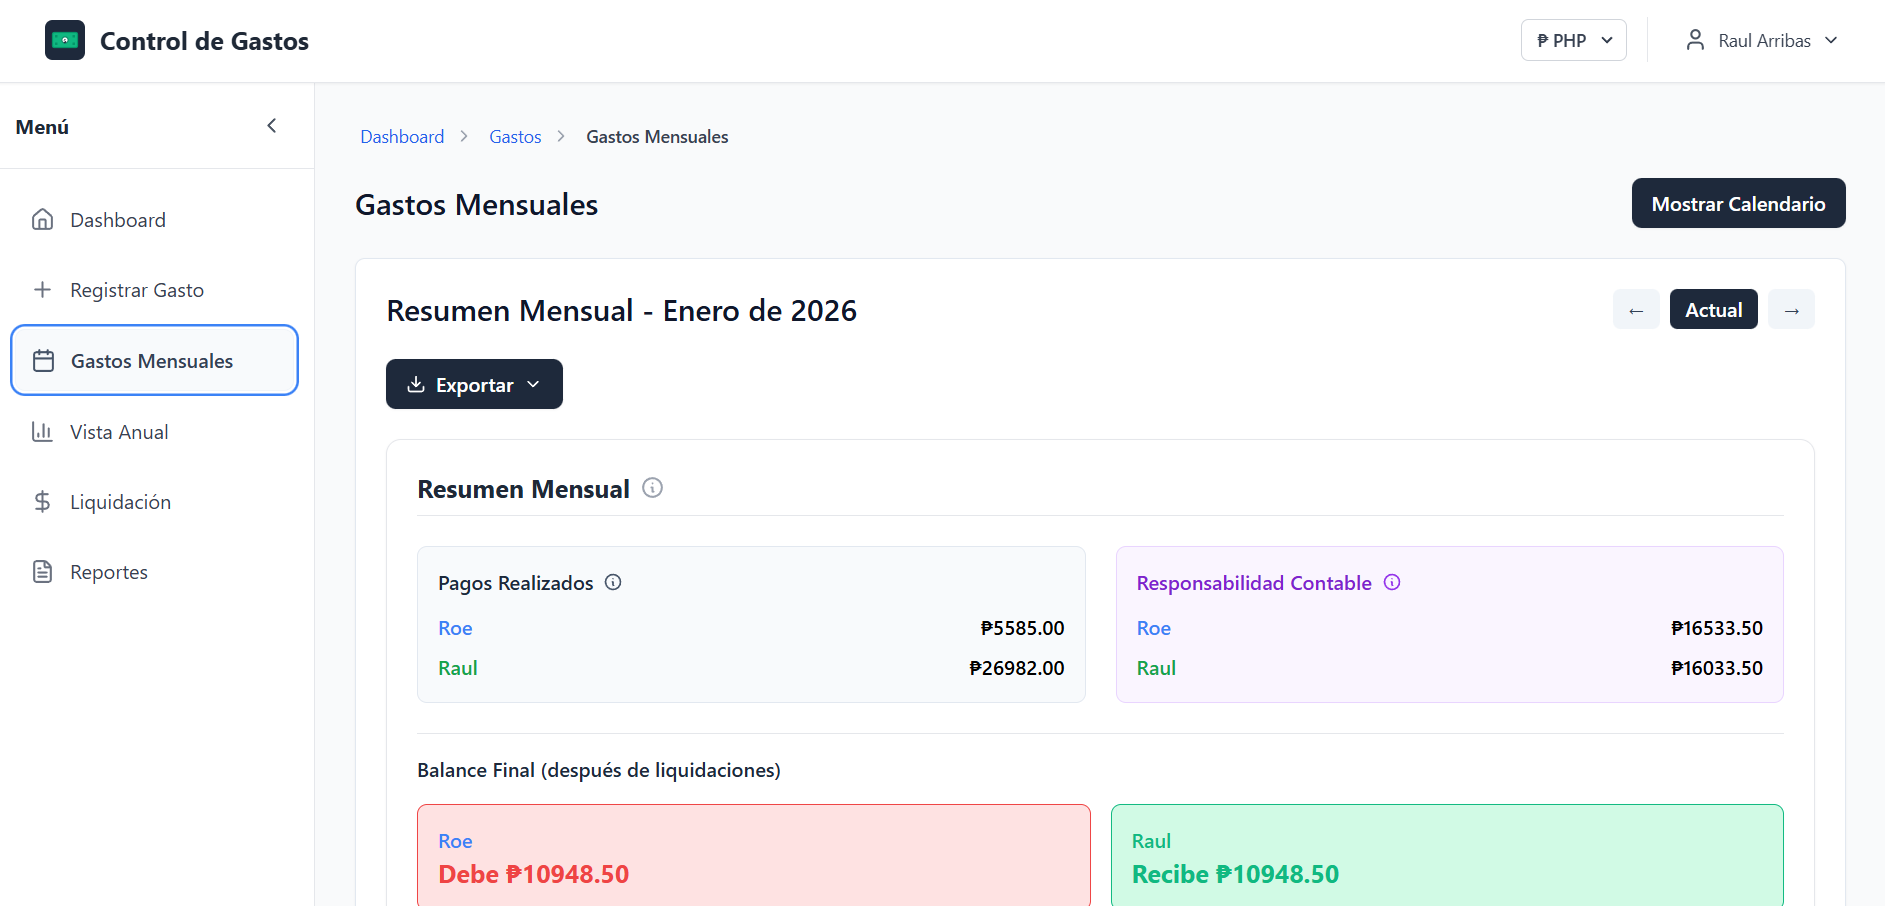Viewport: 1885px width, 906px height.
Task: Click the Control de Gastos logo icon
Action: click(65, 40)
